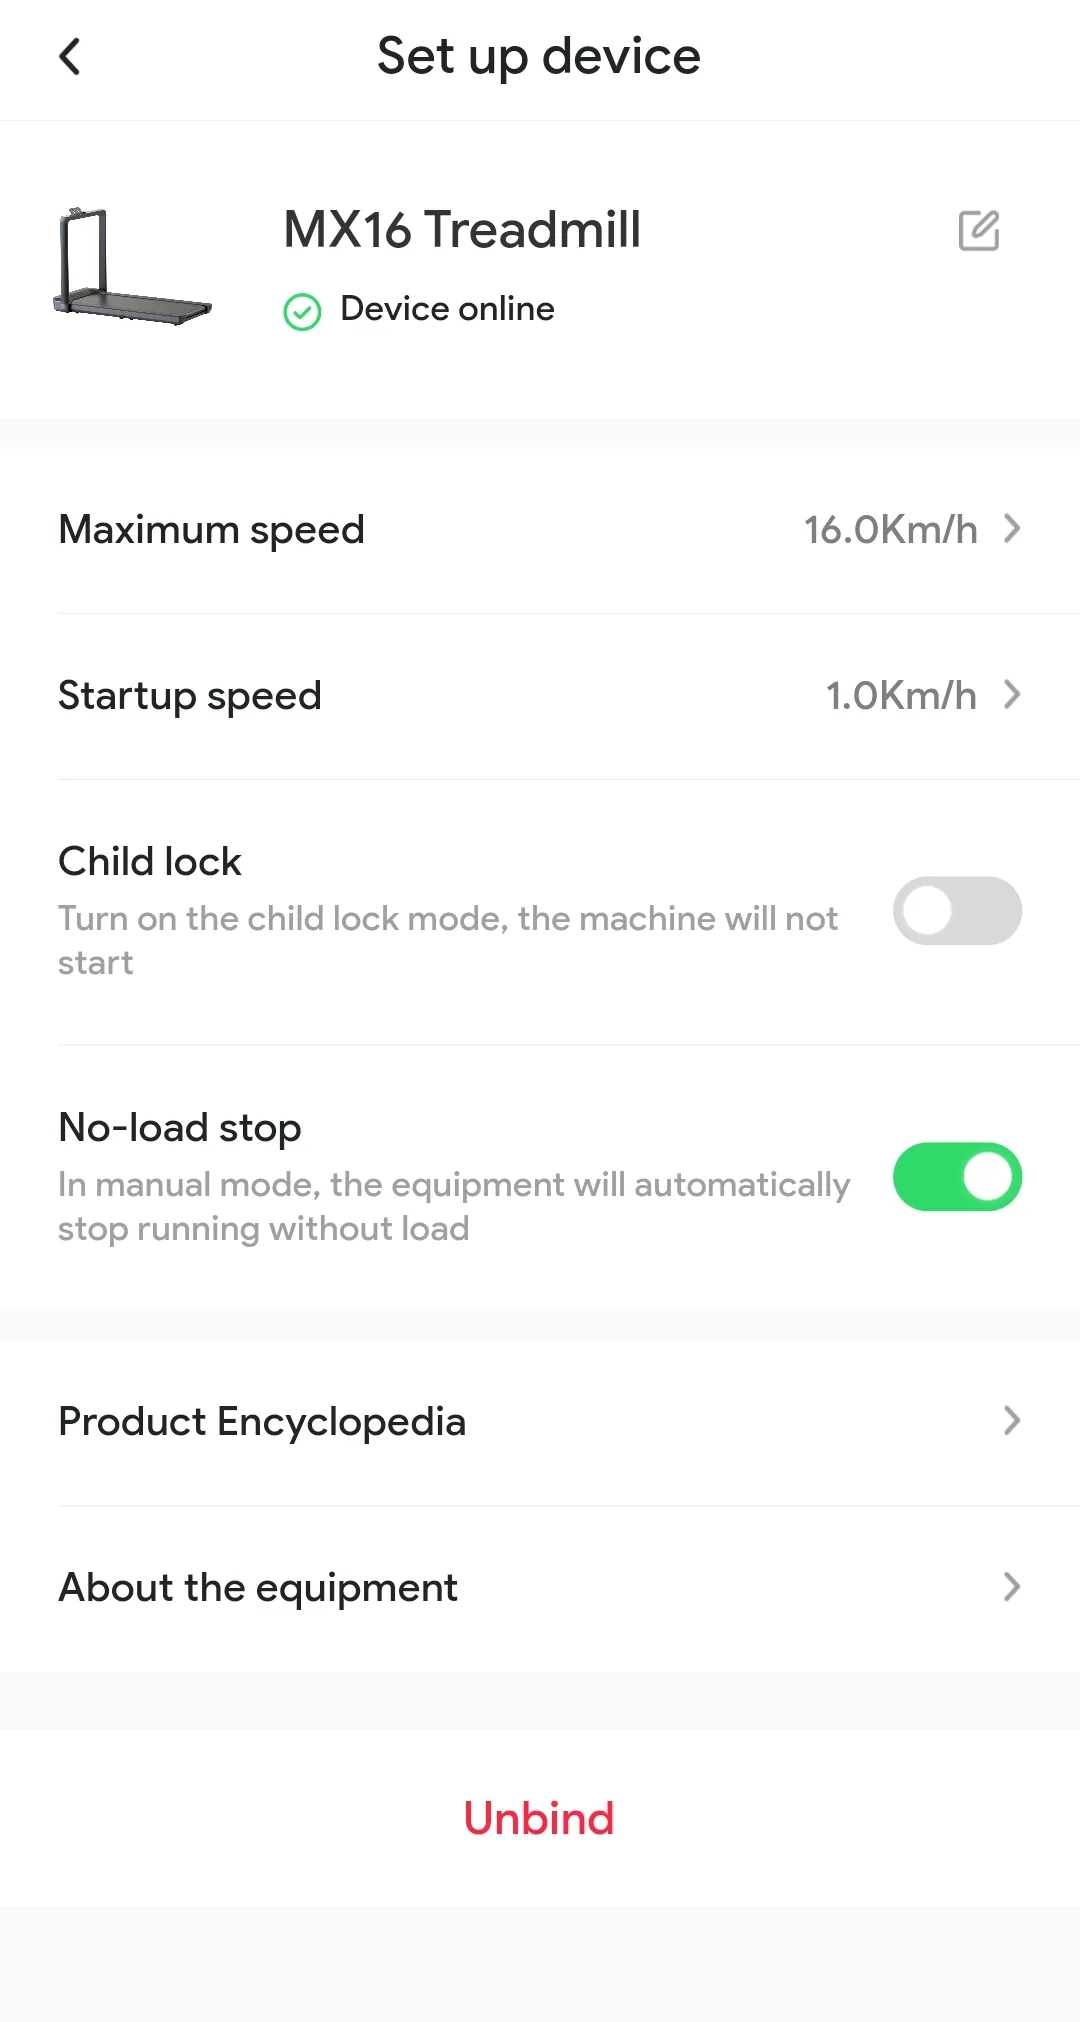Tap the No-load stop label
Screen dimensions: 1080x2022
pos(180,1128)
